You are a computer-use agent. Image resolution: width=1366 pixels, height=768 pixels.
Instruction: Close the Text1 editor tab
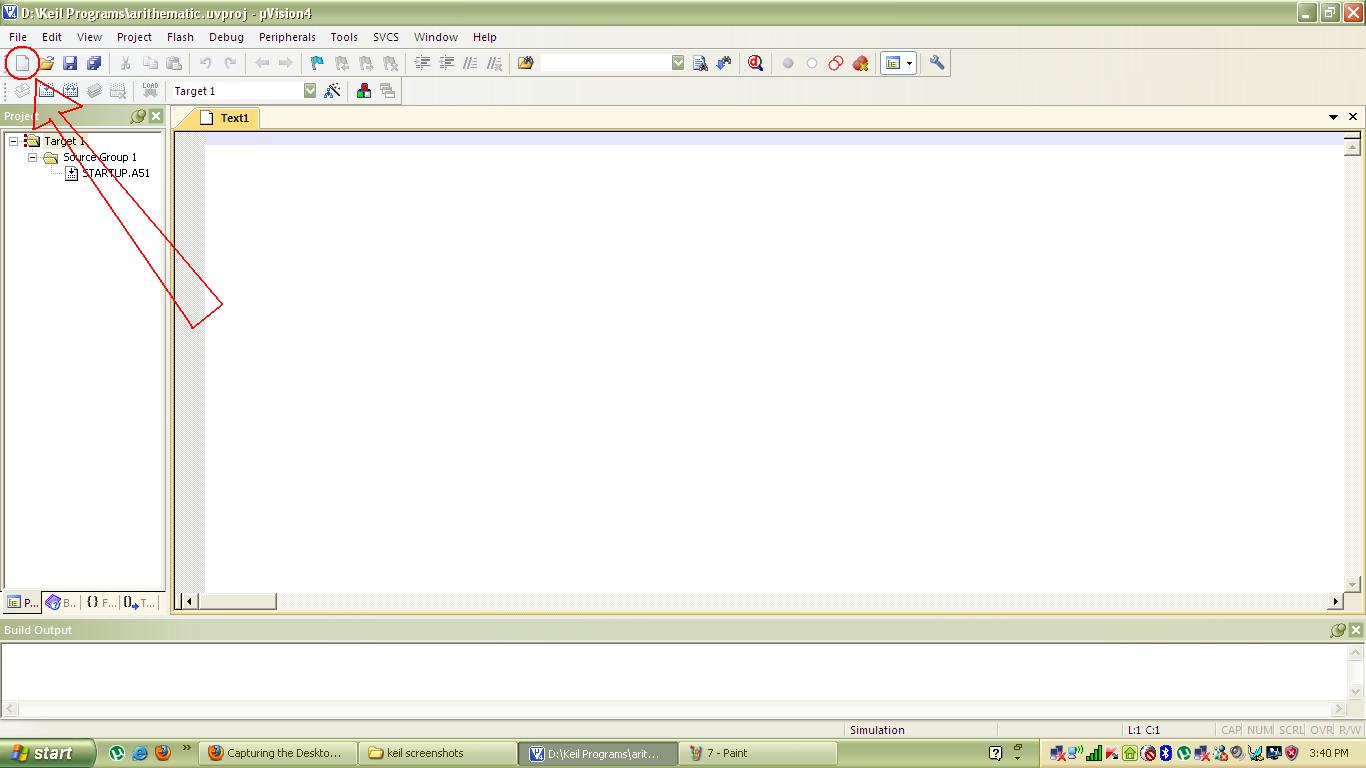click(1353, 117)
